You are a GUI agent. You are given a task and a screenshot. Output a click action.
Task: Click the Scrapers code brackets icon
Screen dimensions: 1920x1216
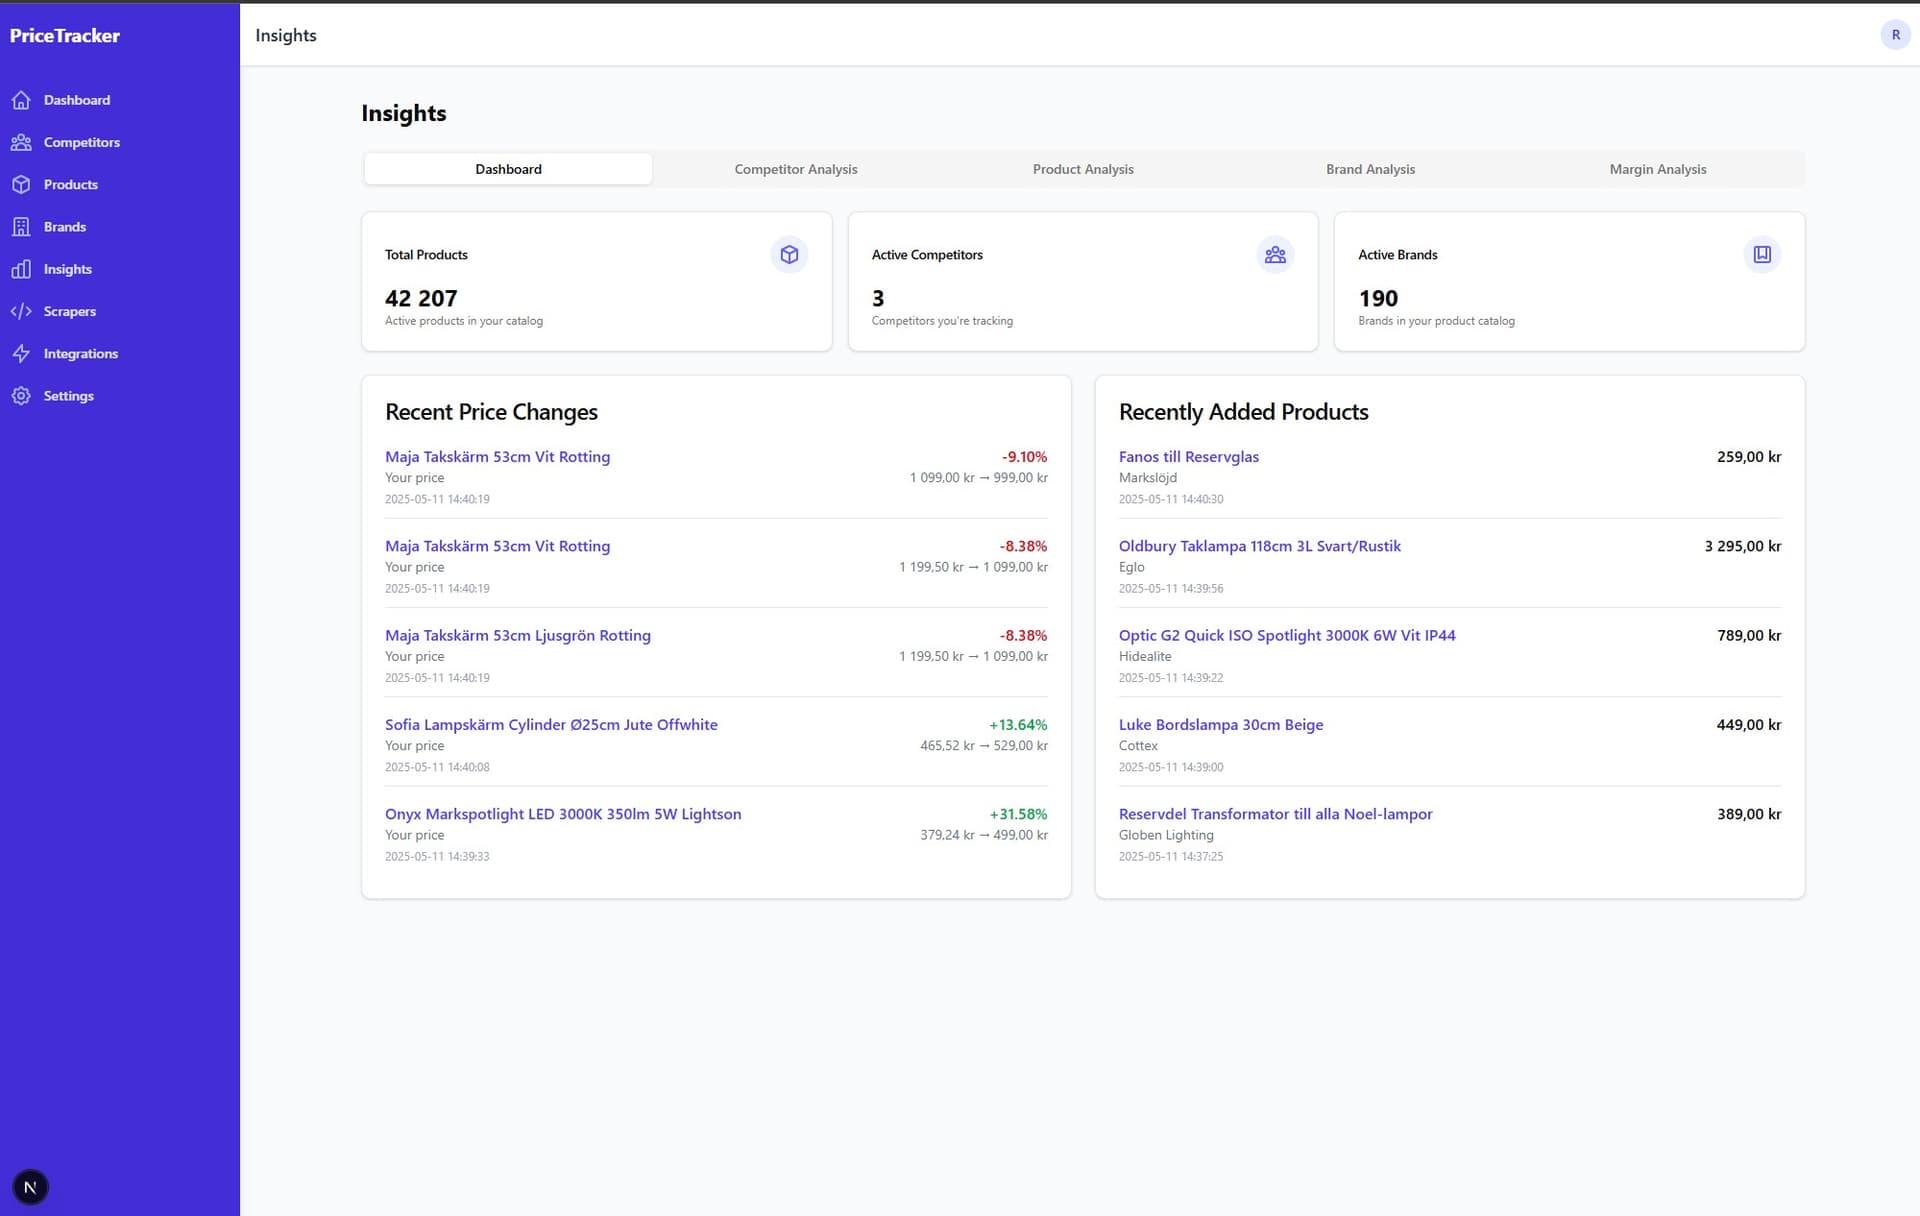point(21,311)
